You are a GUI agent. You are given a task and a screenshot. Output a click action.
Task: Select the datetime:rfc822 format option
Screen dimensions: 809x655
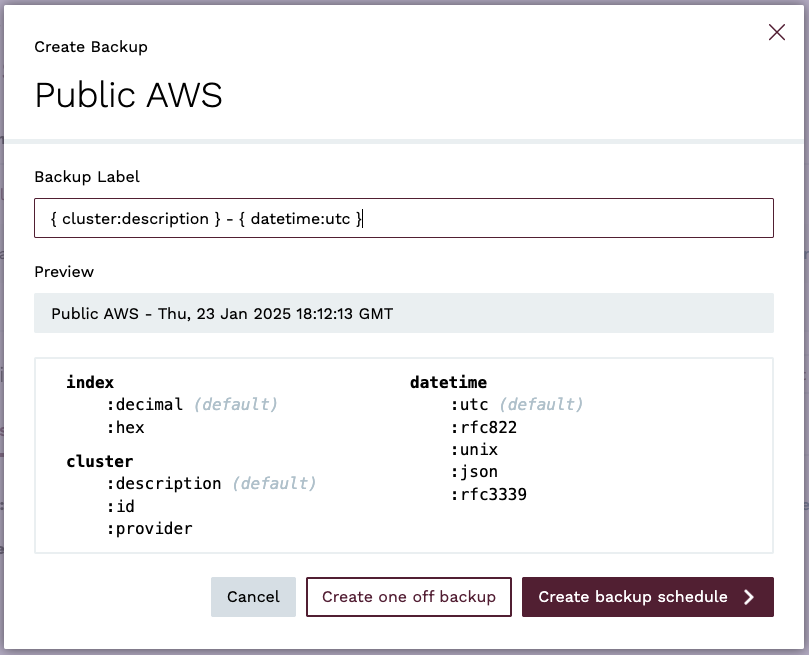[482, 427]
